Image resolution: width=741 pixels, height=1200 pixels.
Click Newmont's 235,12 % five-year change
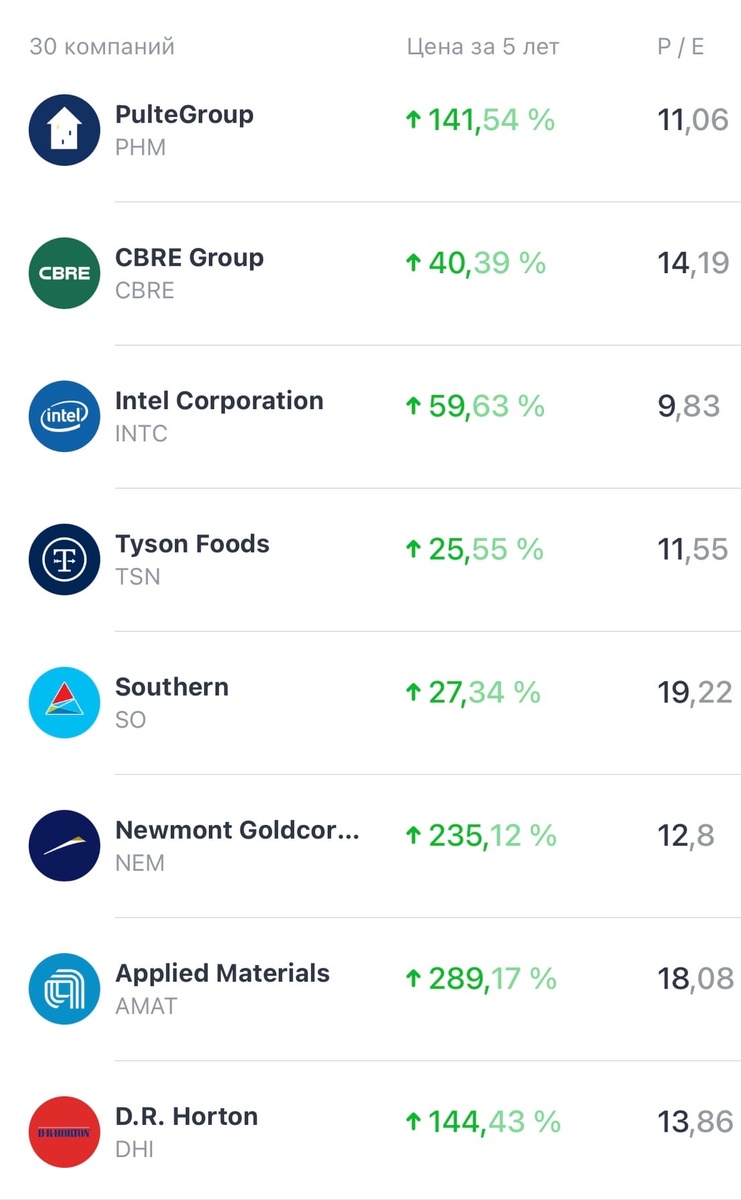coord(481,835)
